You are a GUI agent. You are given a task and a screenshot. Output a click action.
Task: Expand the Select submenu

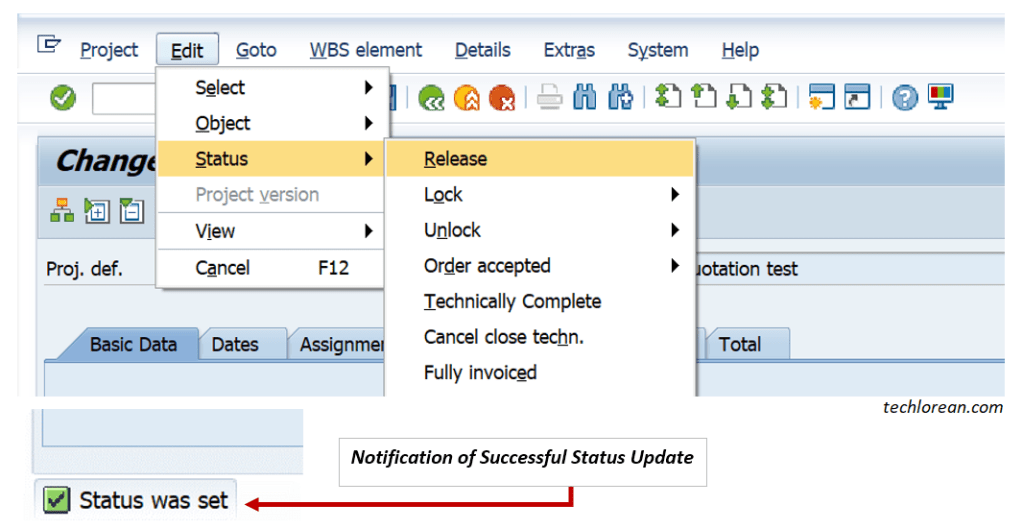[x=272, y=87]
